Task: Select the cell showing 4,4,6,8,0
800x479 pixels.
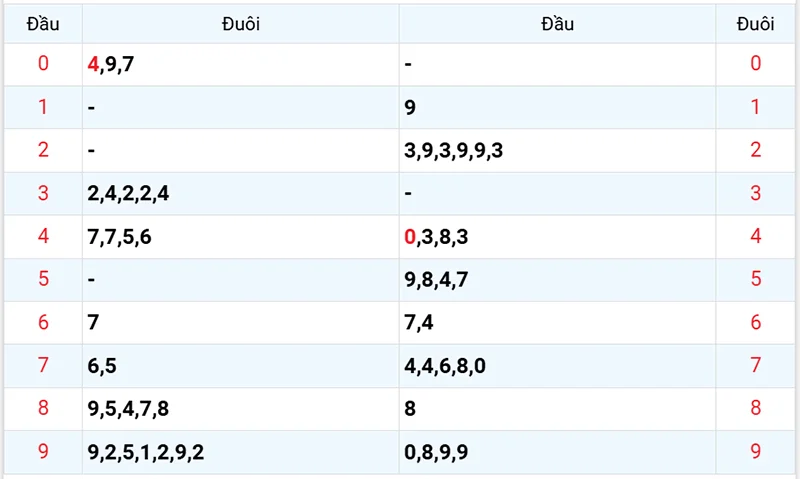Action: tap(557, 366)
